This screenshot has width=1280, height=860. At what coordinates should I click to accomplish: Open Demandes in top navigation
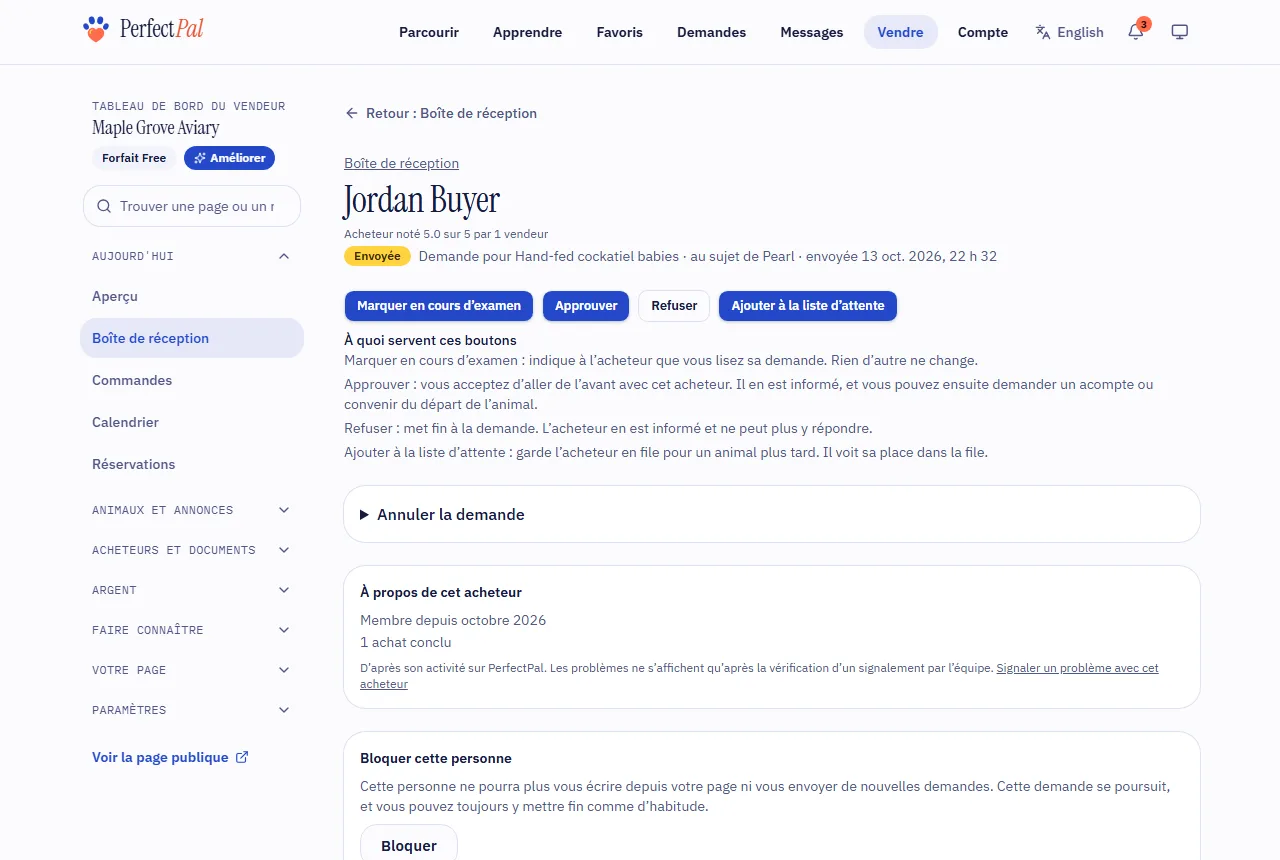[x=711, y=32]
